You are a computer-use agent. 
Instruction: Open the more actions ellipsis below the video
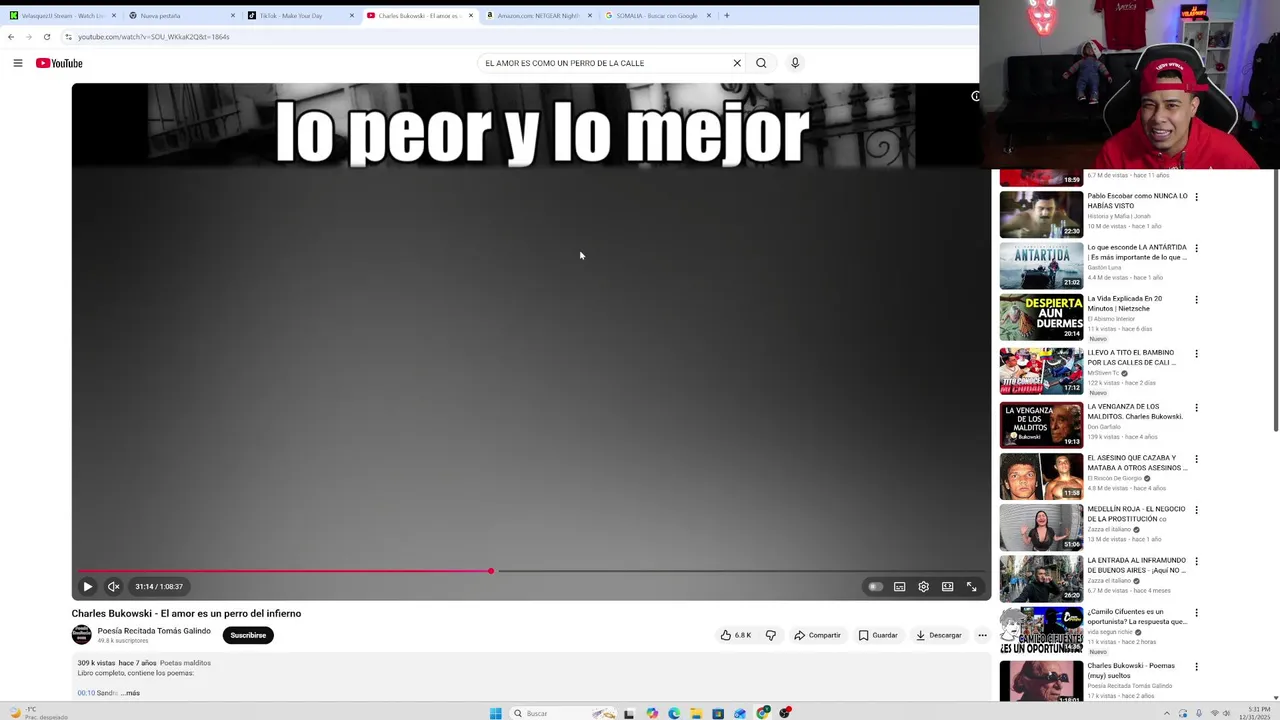pos(982,635)
